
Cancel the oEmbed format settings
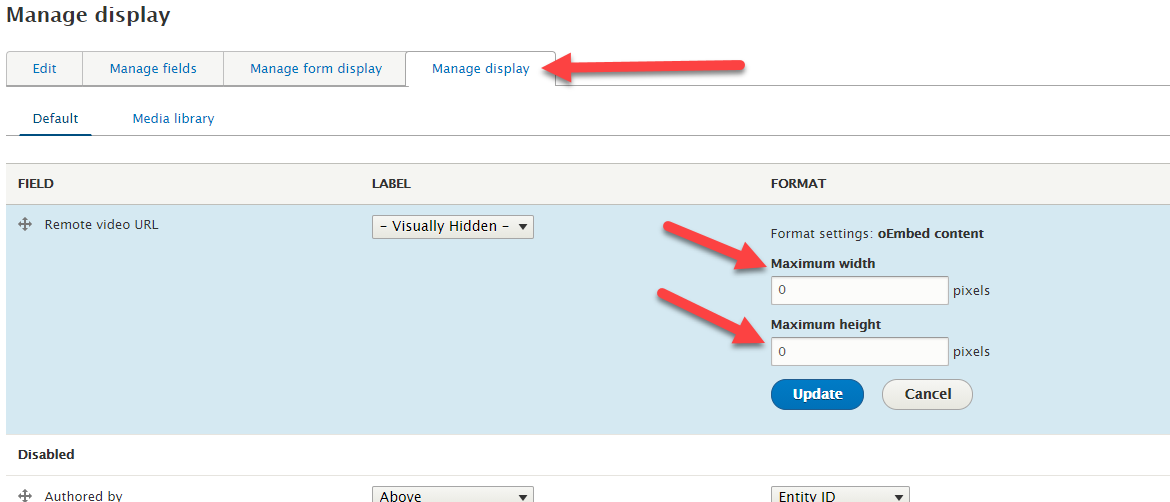[x=927, y=395]
